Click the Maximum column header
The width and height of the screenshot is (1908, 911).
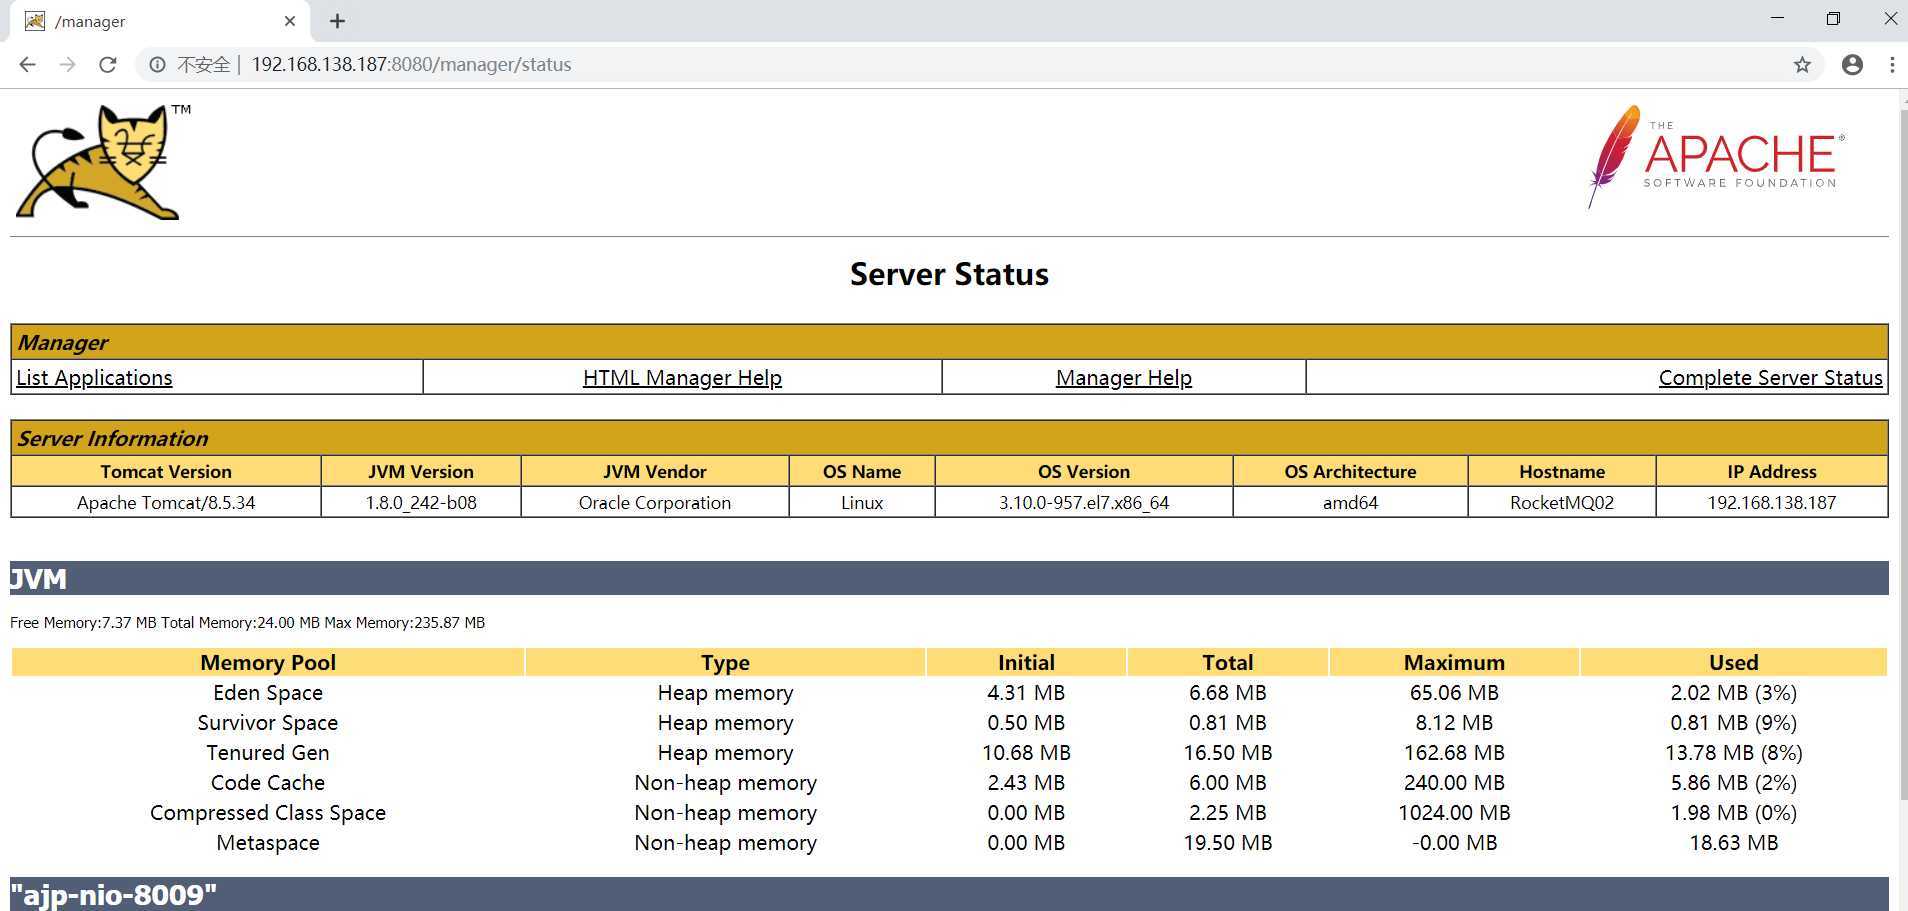pos(1454,662)
